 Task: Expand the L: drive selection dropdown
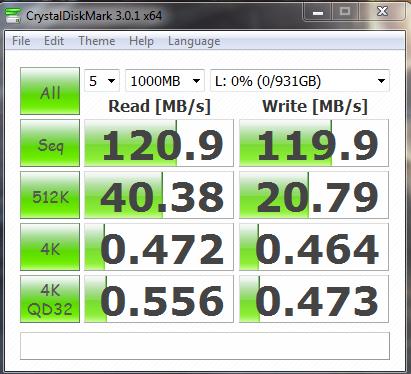tap(300, 81)
